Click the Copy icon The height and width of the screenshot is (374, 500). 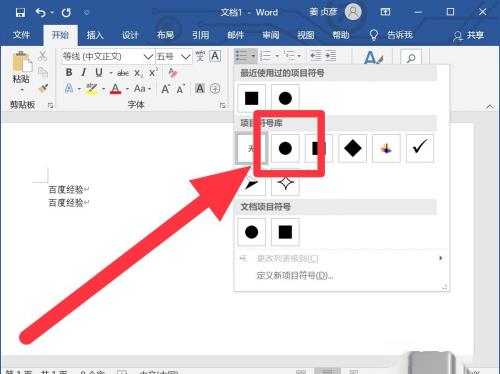[x=43, y=72]
